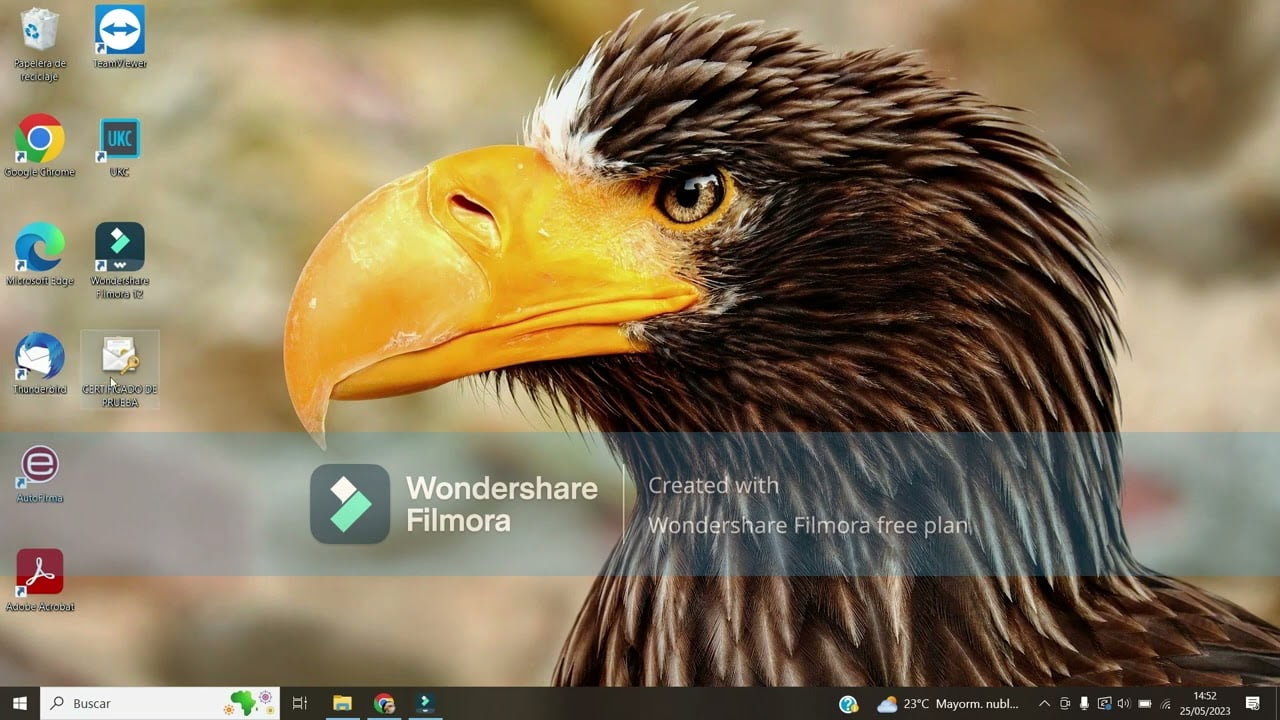Open the Windows Start menu
Image resolution: width=1280 pixels, height=720 pixels.
tap(19, 703)
